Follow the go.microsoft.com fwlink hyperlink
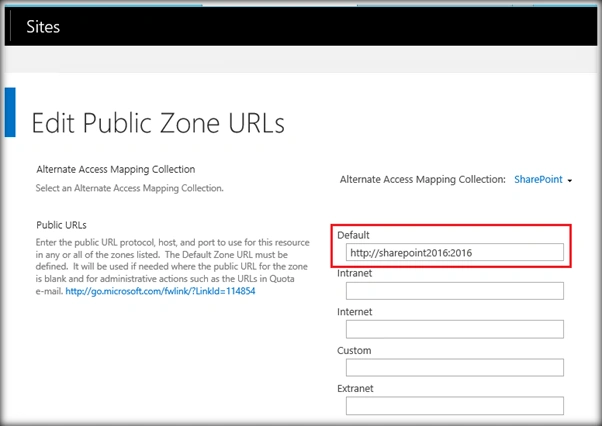602x426 pixels. coord(160,291)
